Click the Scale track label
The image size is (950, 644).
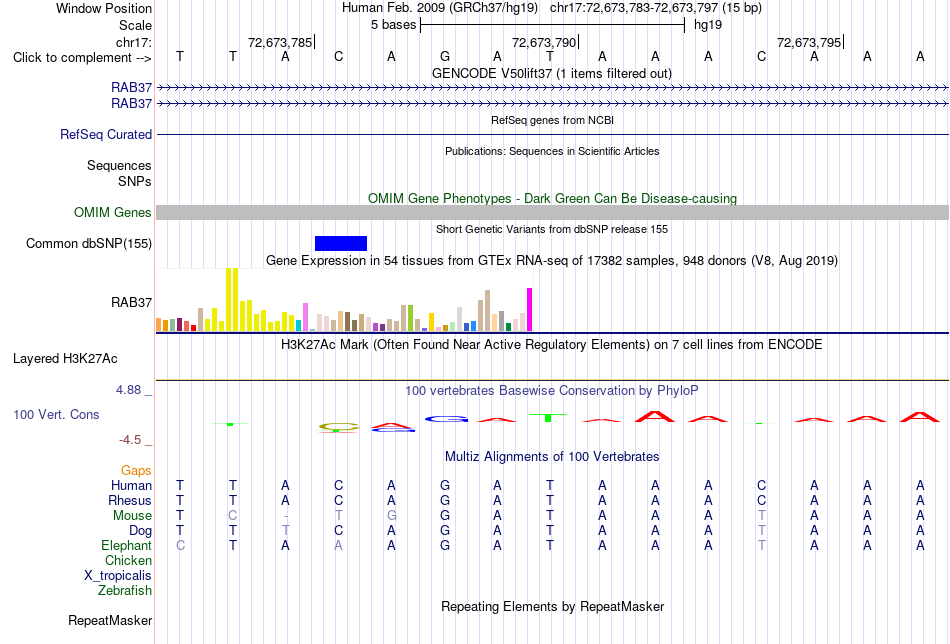[135, 25]
